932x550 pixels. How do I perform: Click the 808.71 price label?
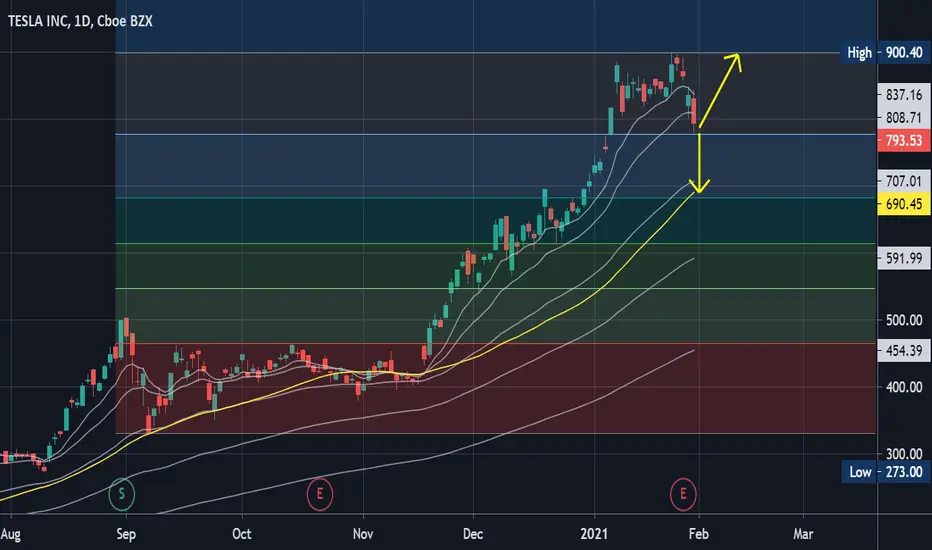point(904,118)
